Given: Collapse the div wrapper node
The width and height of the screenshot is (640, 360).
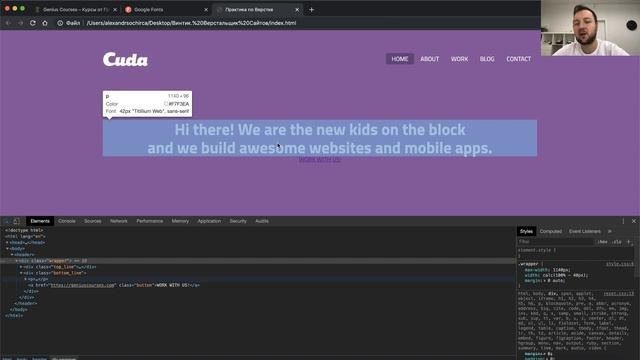Looking at the screenshot, I should point(17,261).
